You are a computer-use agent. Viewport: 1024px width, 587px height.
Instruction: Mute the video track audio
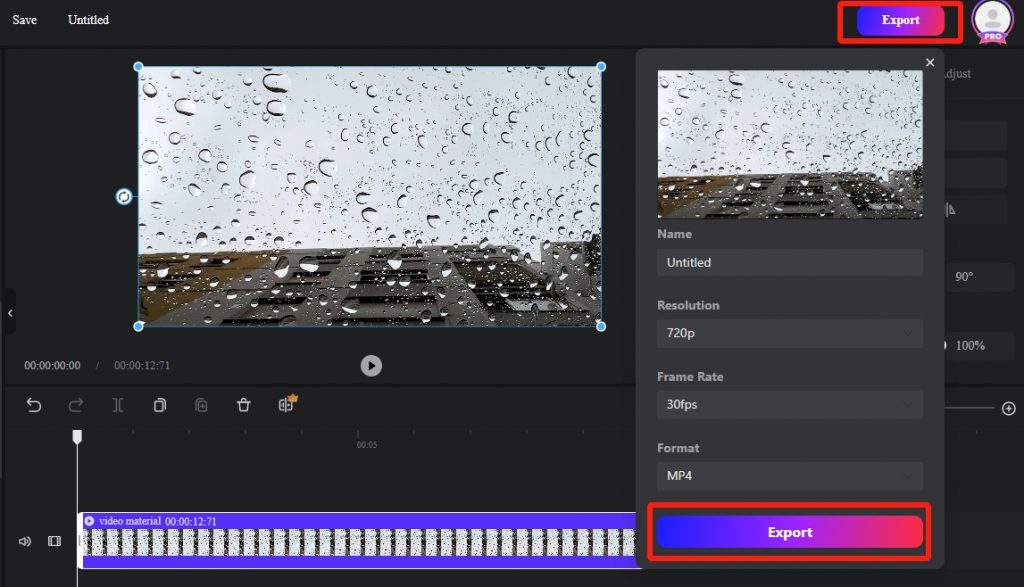[22, 541]
